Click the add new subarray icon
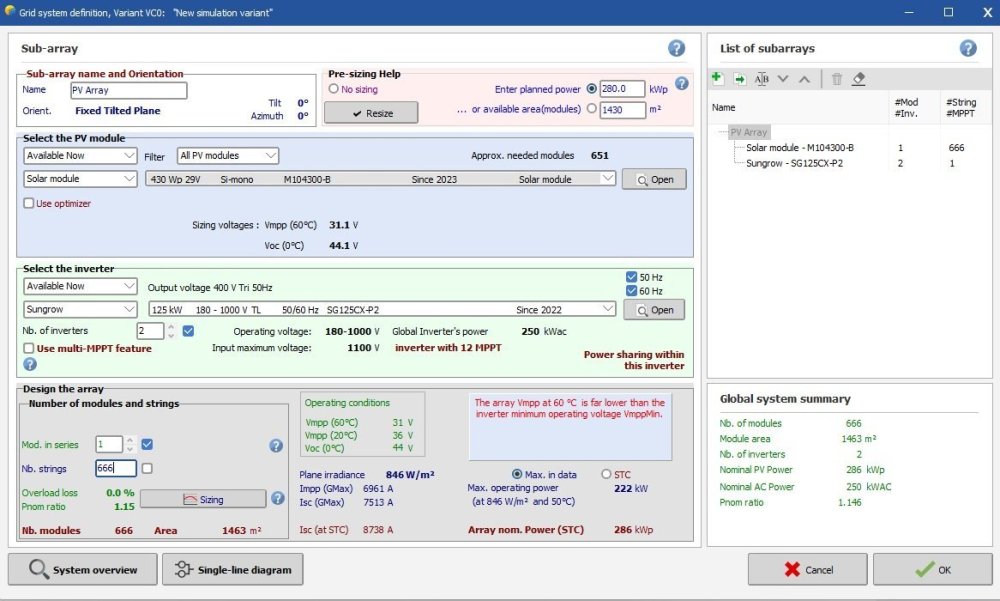 pyautogui.click(x=717, y=78)
